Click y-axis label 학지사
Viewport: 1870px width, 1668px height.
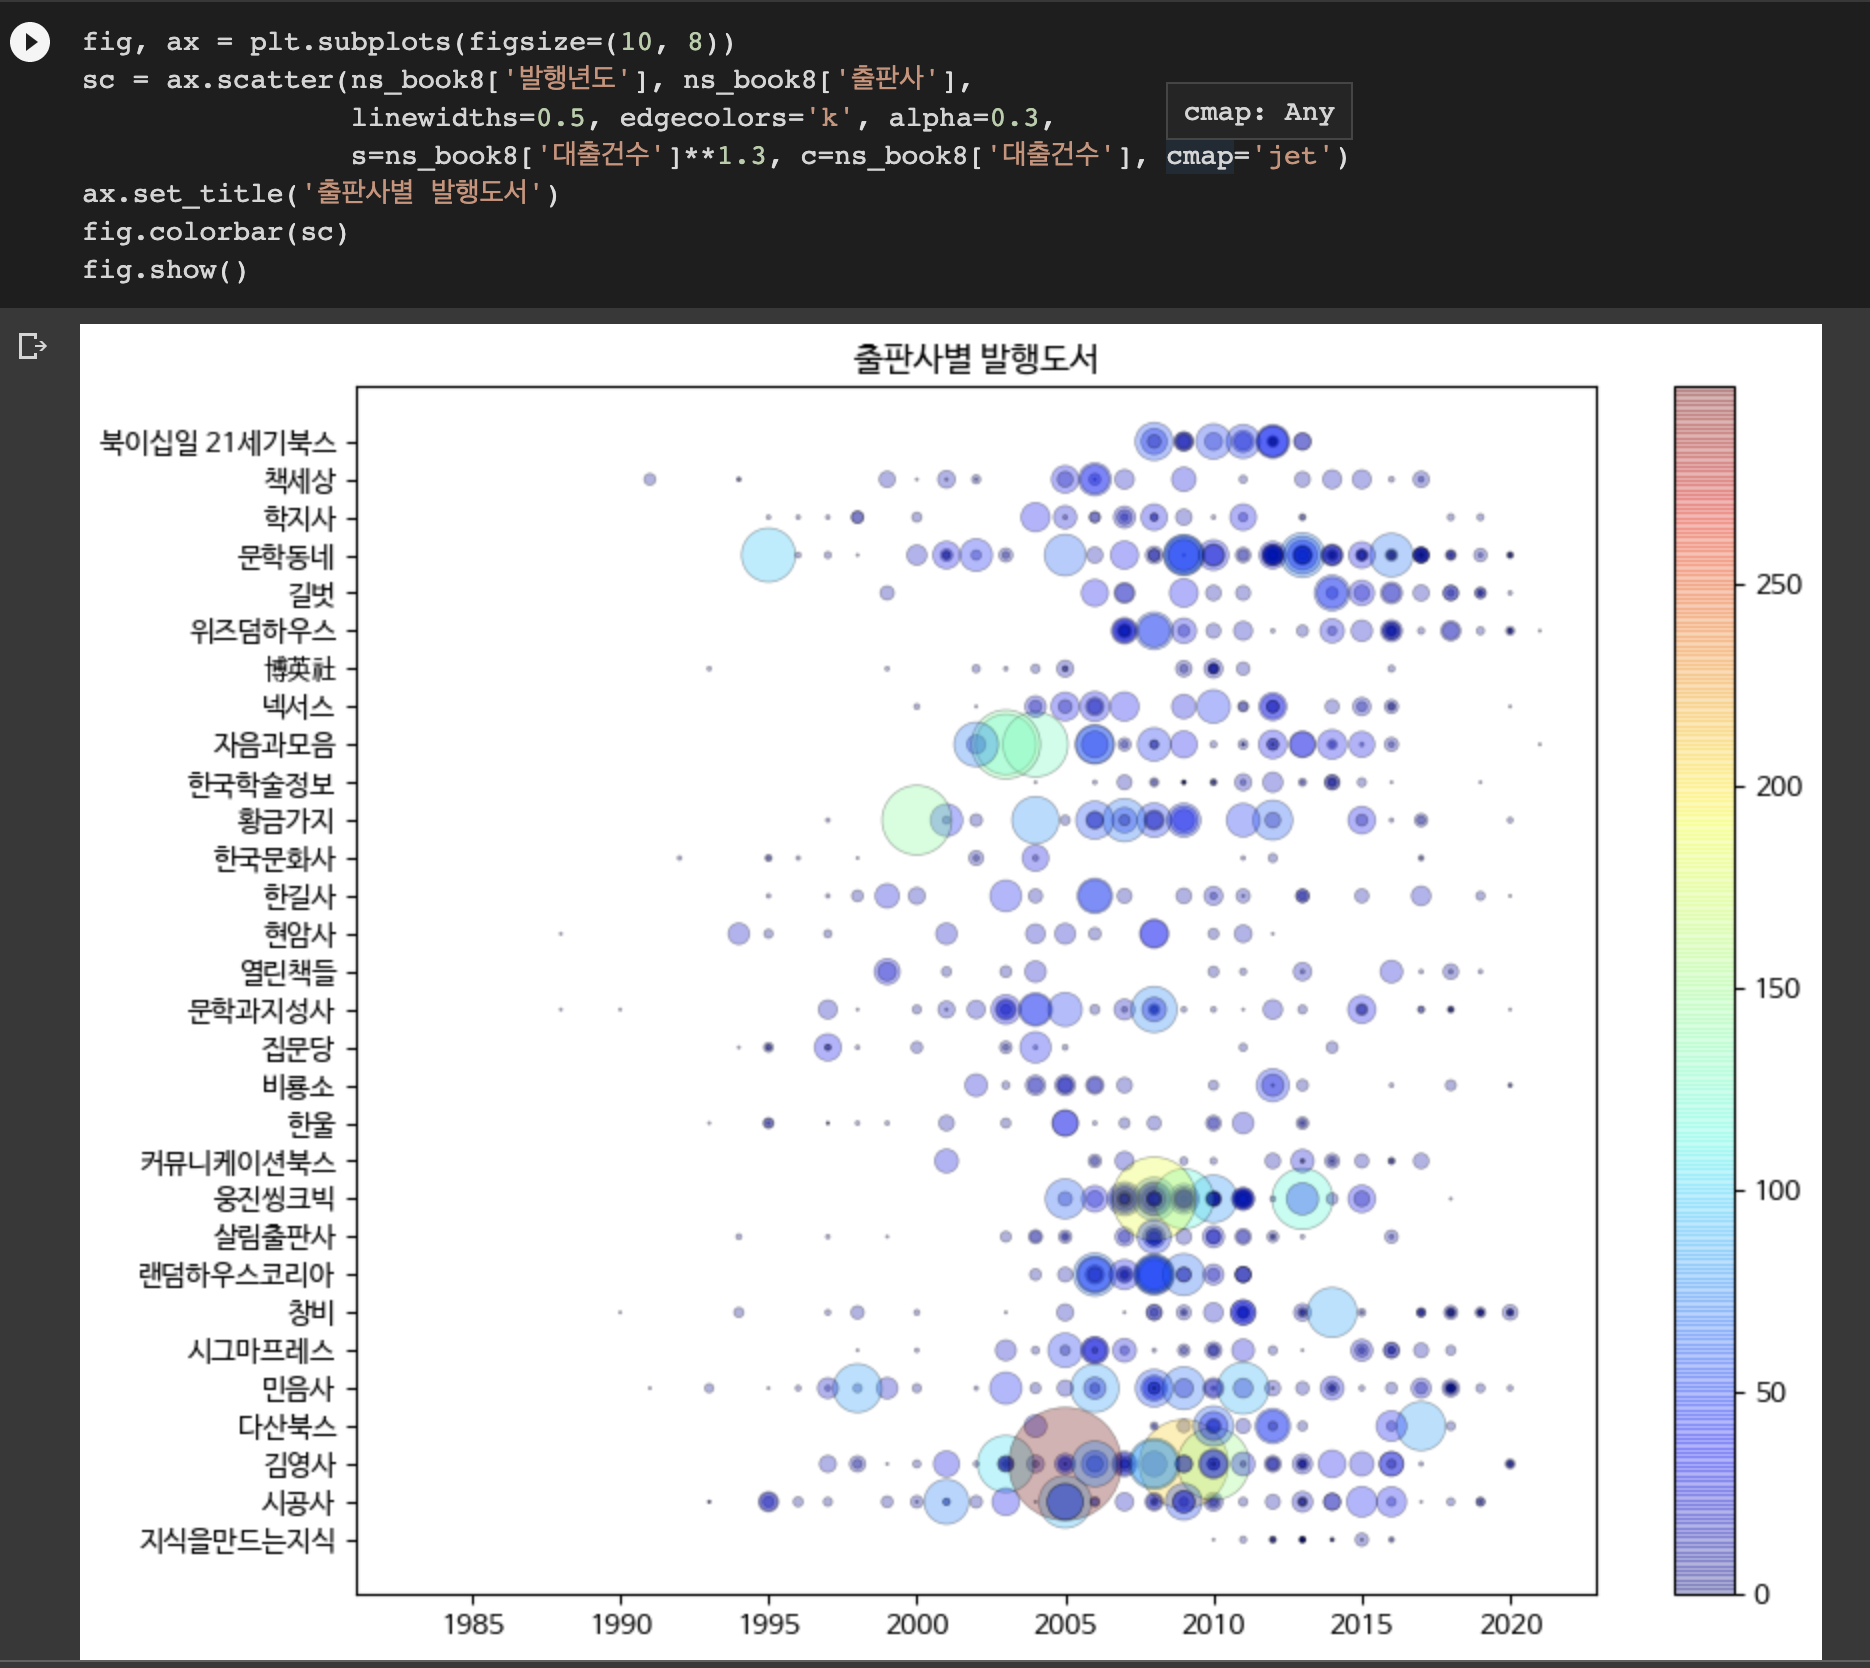(299, 517)
